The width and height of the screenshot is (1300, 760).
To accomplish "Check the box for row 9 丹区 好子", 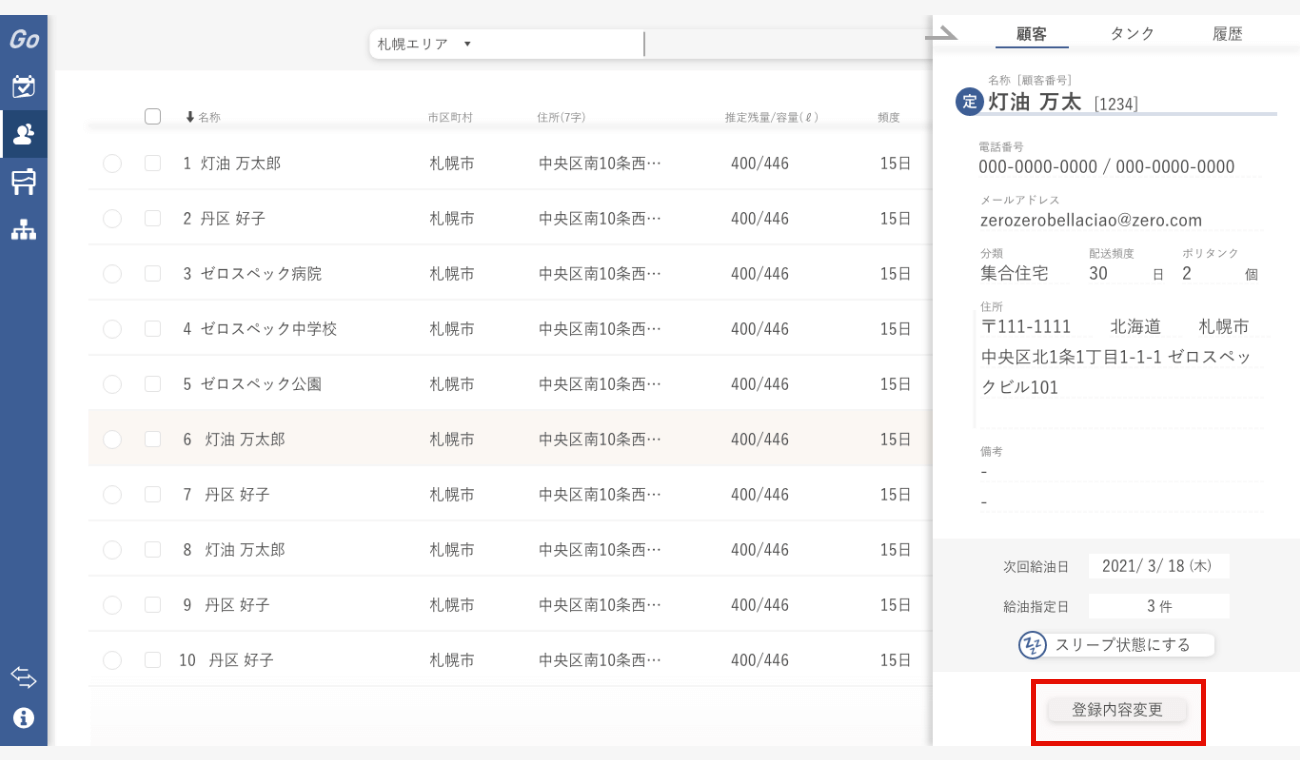I will [153, 605].
